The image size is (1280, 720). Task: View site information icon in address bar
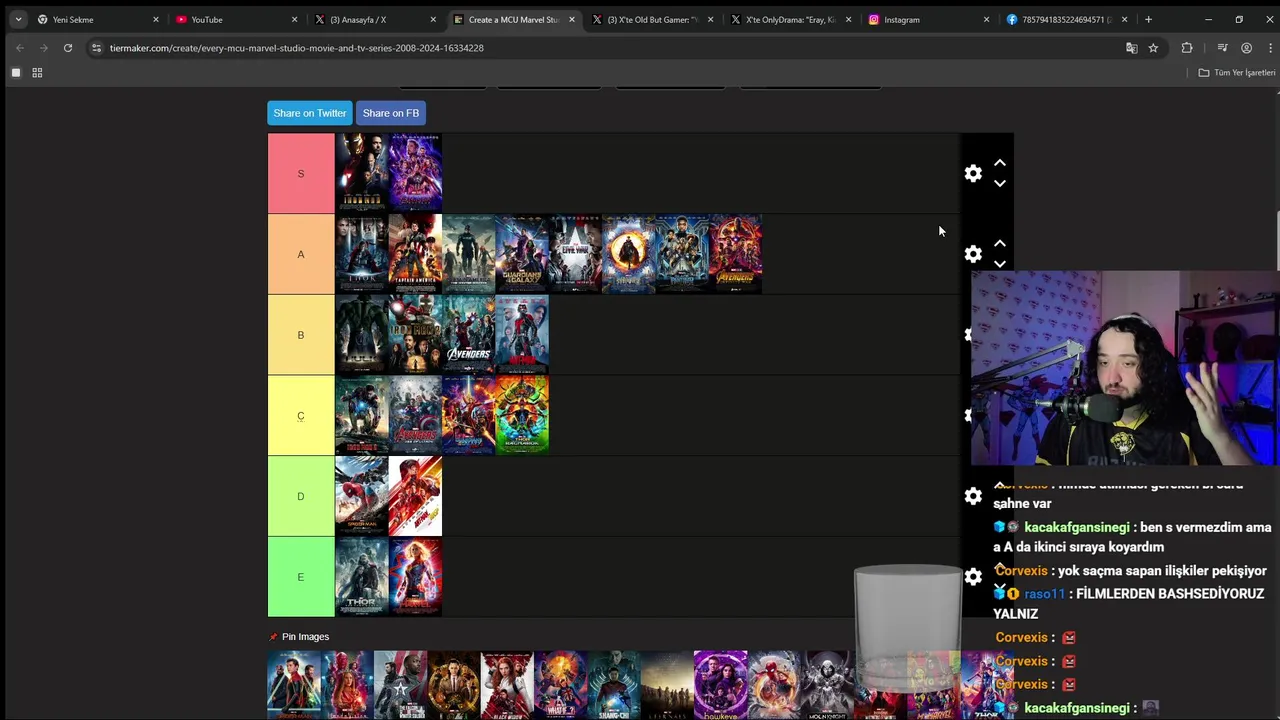click(x=96, y=48)
